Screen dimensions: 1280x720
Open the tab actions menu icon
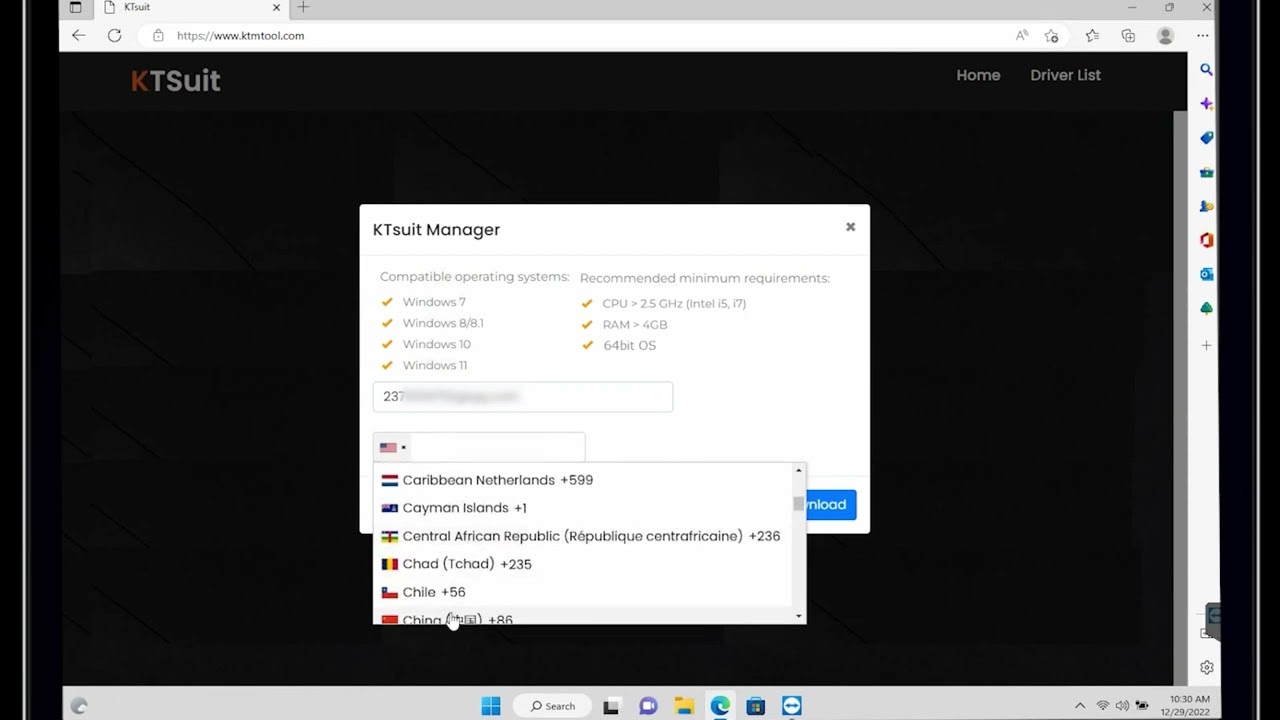pyautogui.click(x=76, y=7)
